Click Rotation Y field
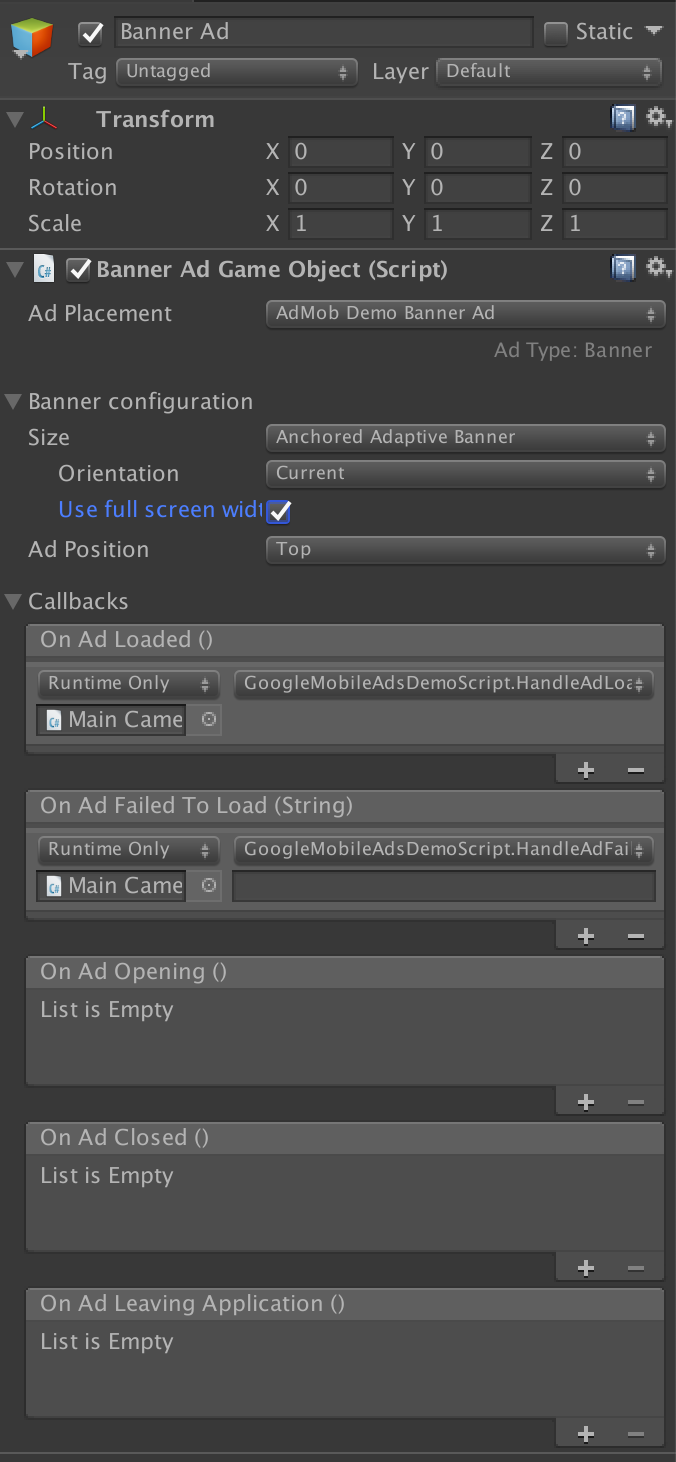 pyautogui.click(x=478, y=188)
